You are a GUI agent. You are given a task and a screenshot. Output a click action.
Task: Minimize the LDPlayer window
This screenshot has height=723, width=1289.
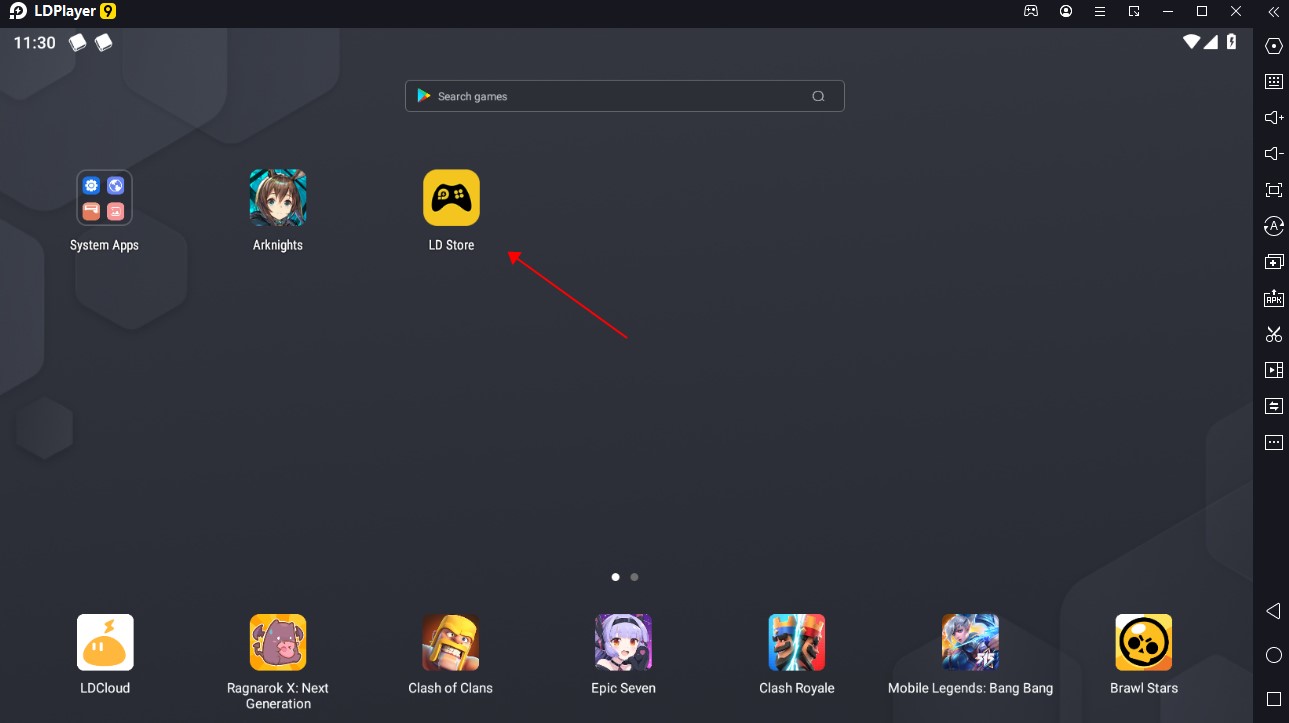(x=1168, y=11)
